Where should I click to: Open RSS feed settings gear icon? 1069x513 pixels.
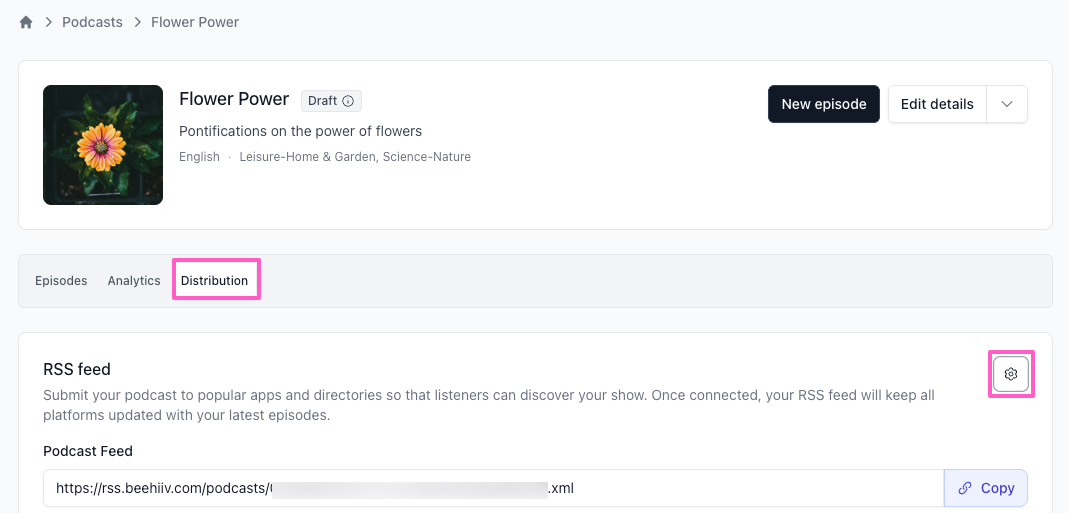click(1011, 374)
